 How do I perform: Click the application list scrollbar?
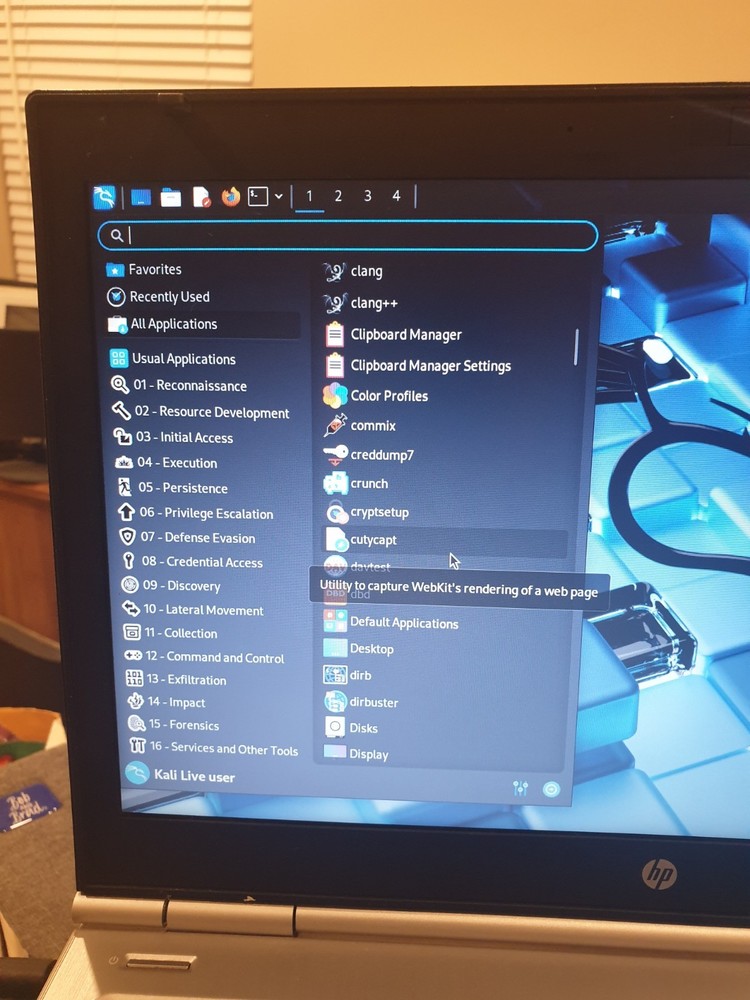576,347
